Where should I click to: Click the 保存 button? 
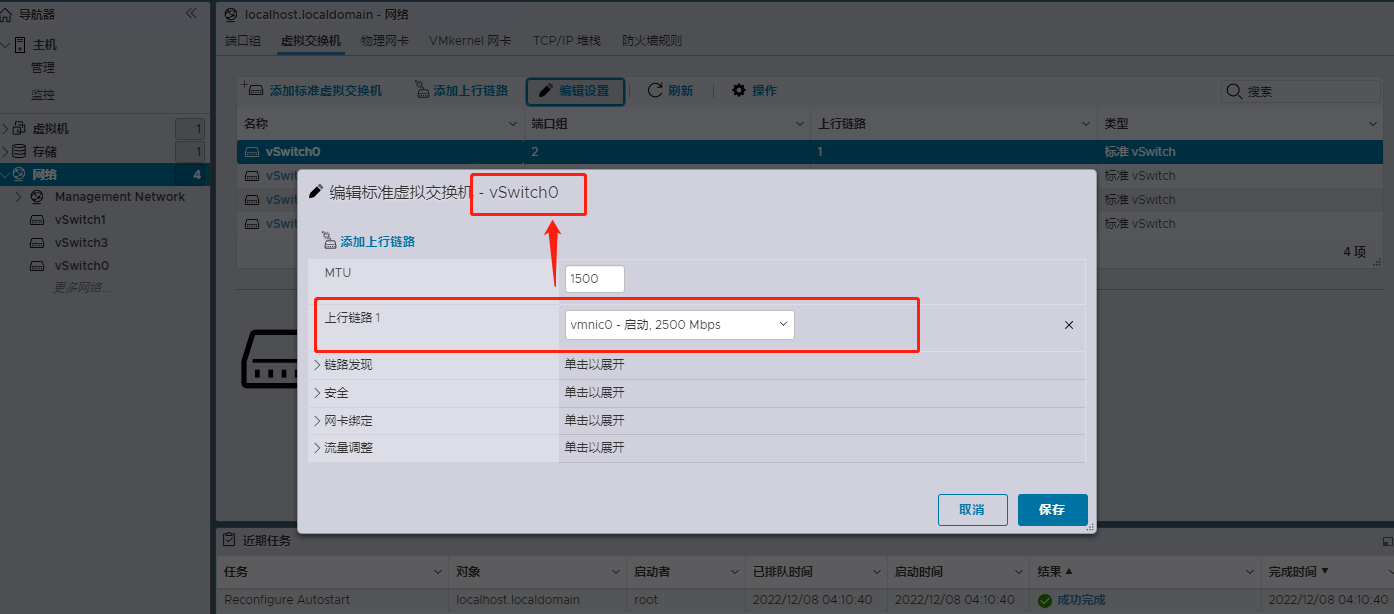(1052, 509)
